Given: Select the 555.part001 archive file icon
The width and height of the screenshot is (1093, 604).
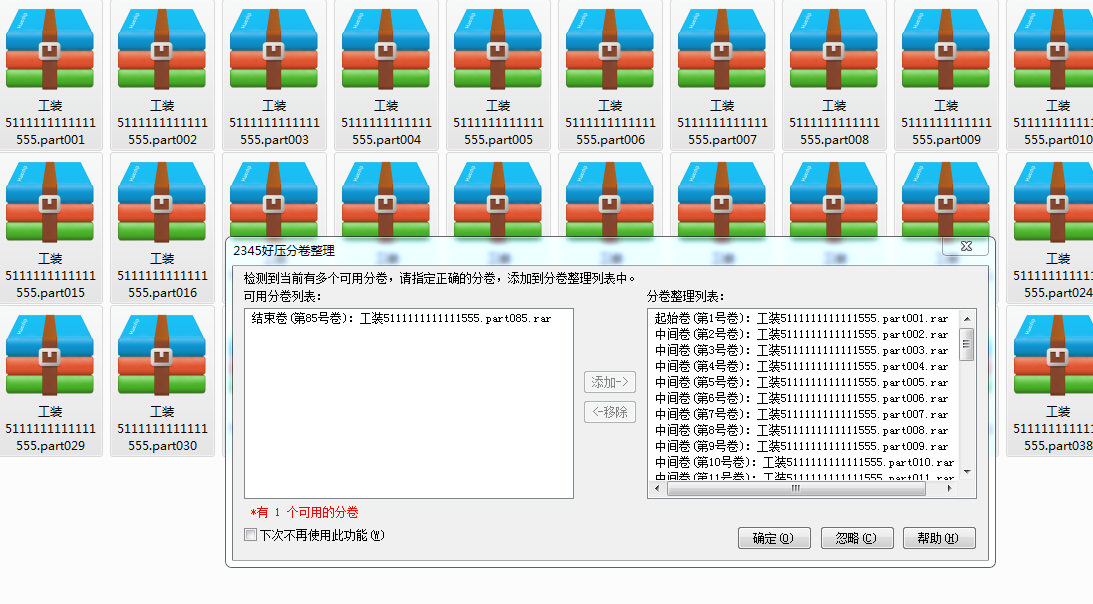Looking at the screenshot, I should [50, 49].
